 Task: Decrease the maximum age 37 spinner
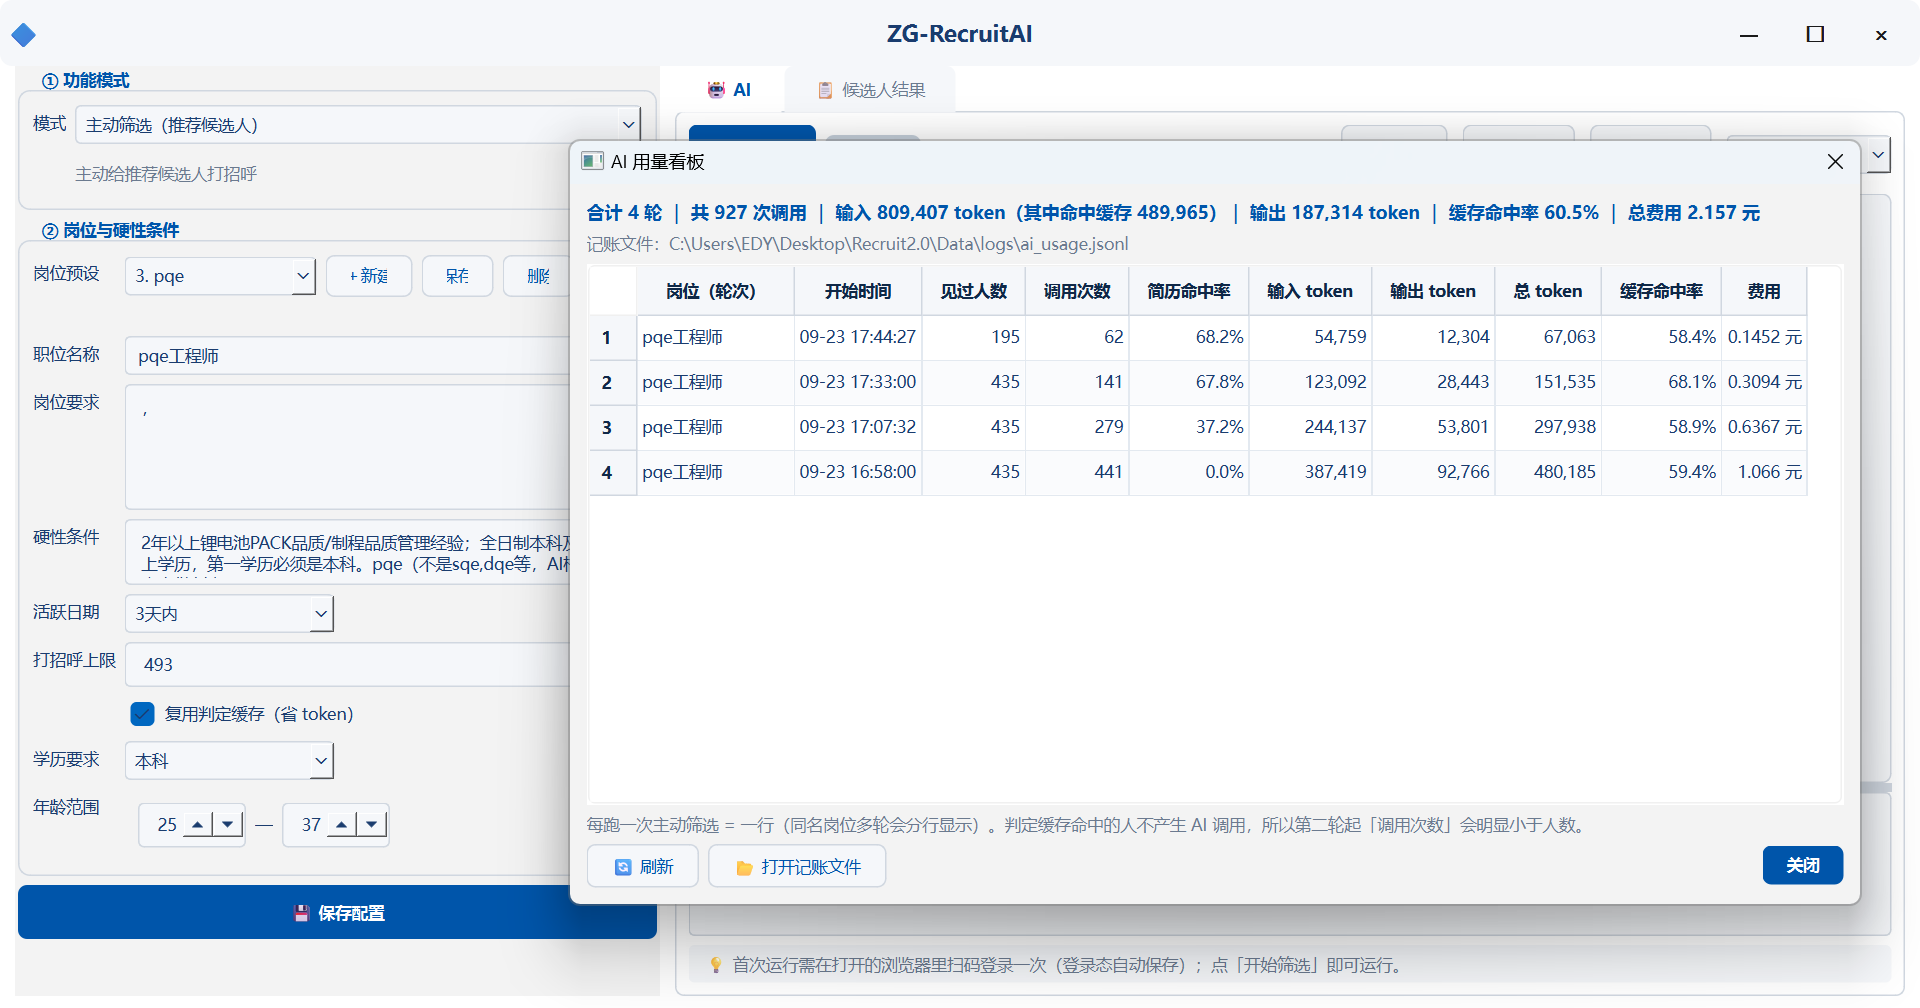click(372, 825)
